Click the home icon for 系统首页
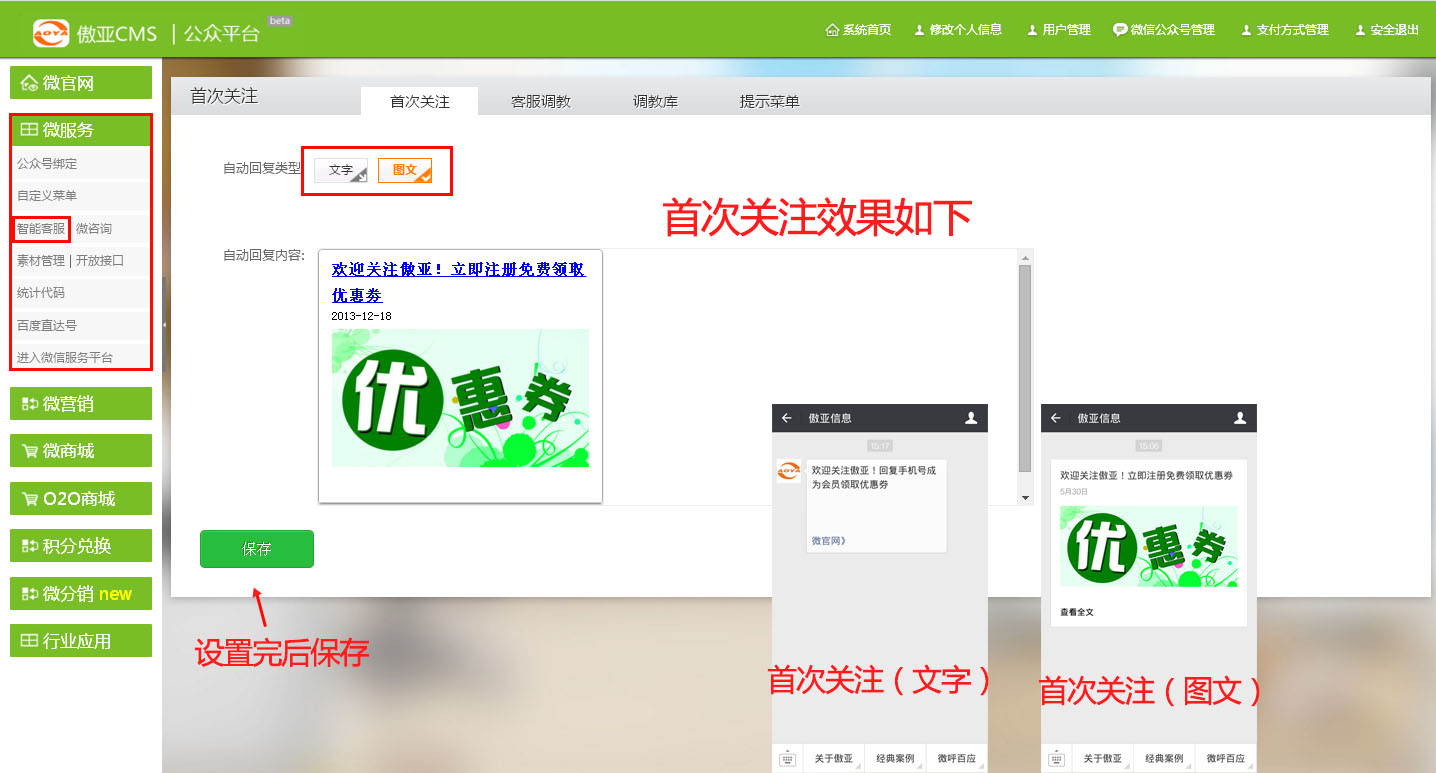 pos(832,30)
